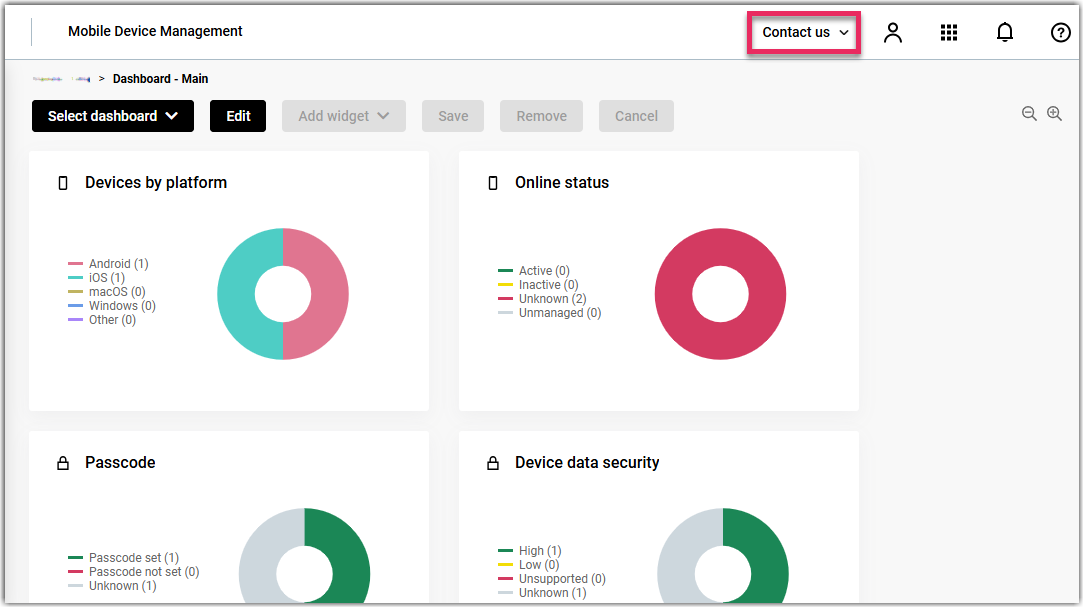
Task: Click the Edit button
Action: point(238,116)
